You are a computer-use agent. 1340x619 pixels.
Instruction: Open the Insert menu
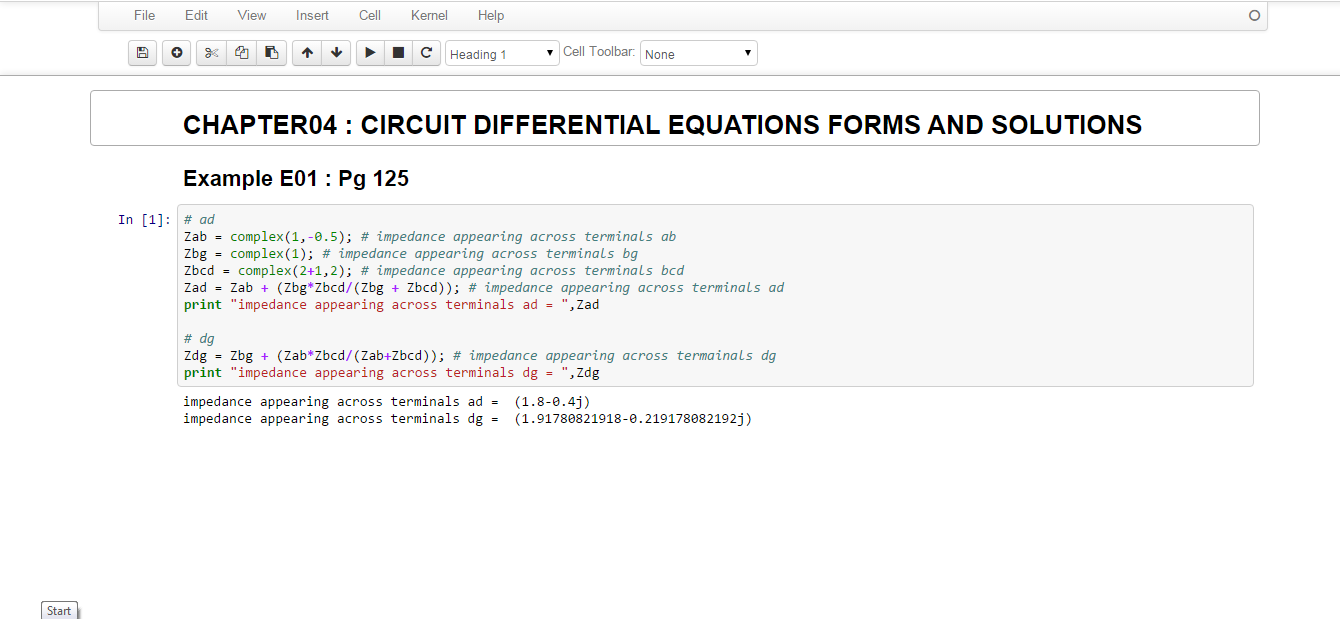pyautogui.click(x=312, y=15)
